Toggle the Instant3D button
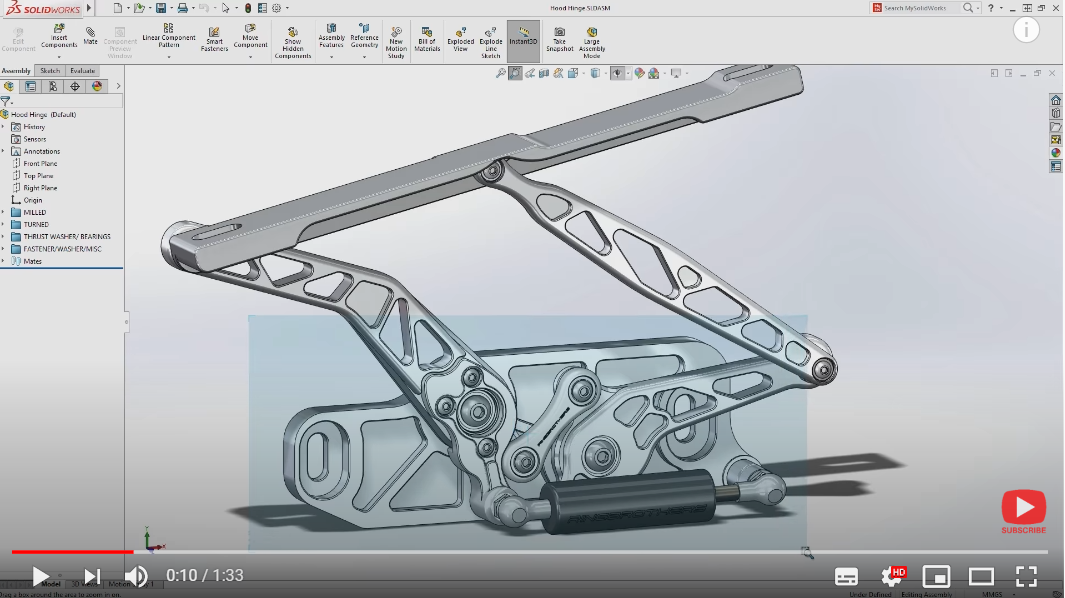The height and width of the screenshot is (598, 1065). pyautogui.click(x=523, y=41)
